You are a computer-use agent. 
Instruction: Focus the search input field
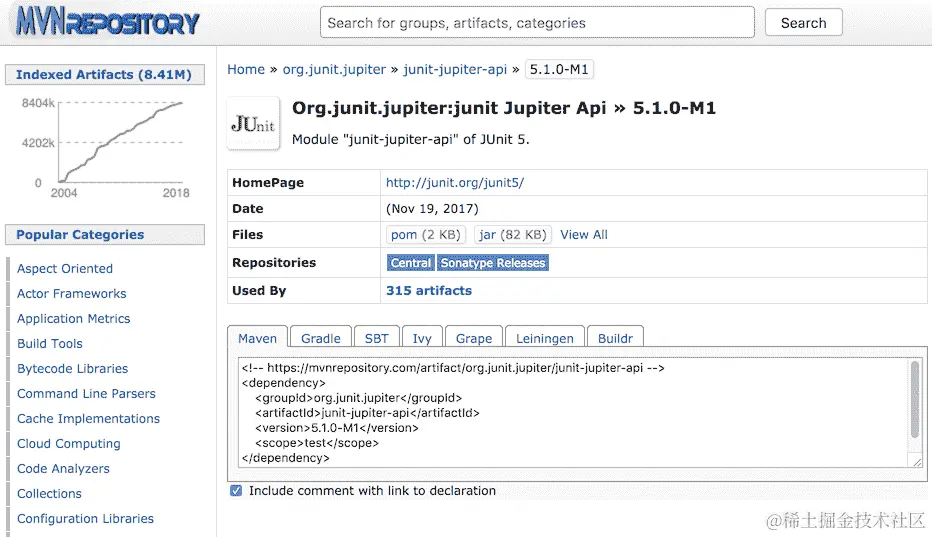[x=537, y=23]
